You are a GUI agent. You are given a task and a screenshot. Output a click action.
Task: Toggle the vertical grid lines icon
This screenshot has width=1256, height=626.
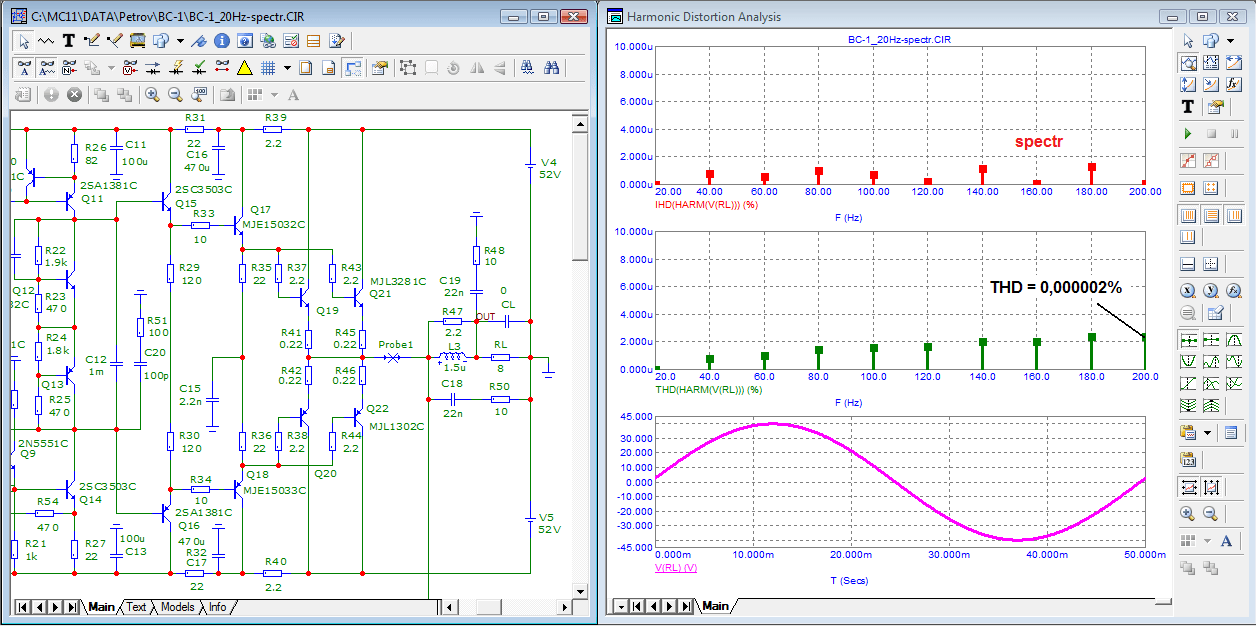pyautogui.click(x=1188, y=215)
